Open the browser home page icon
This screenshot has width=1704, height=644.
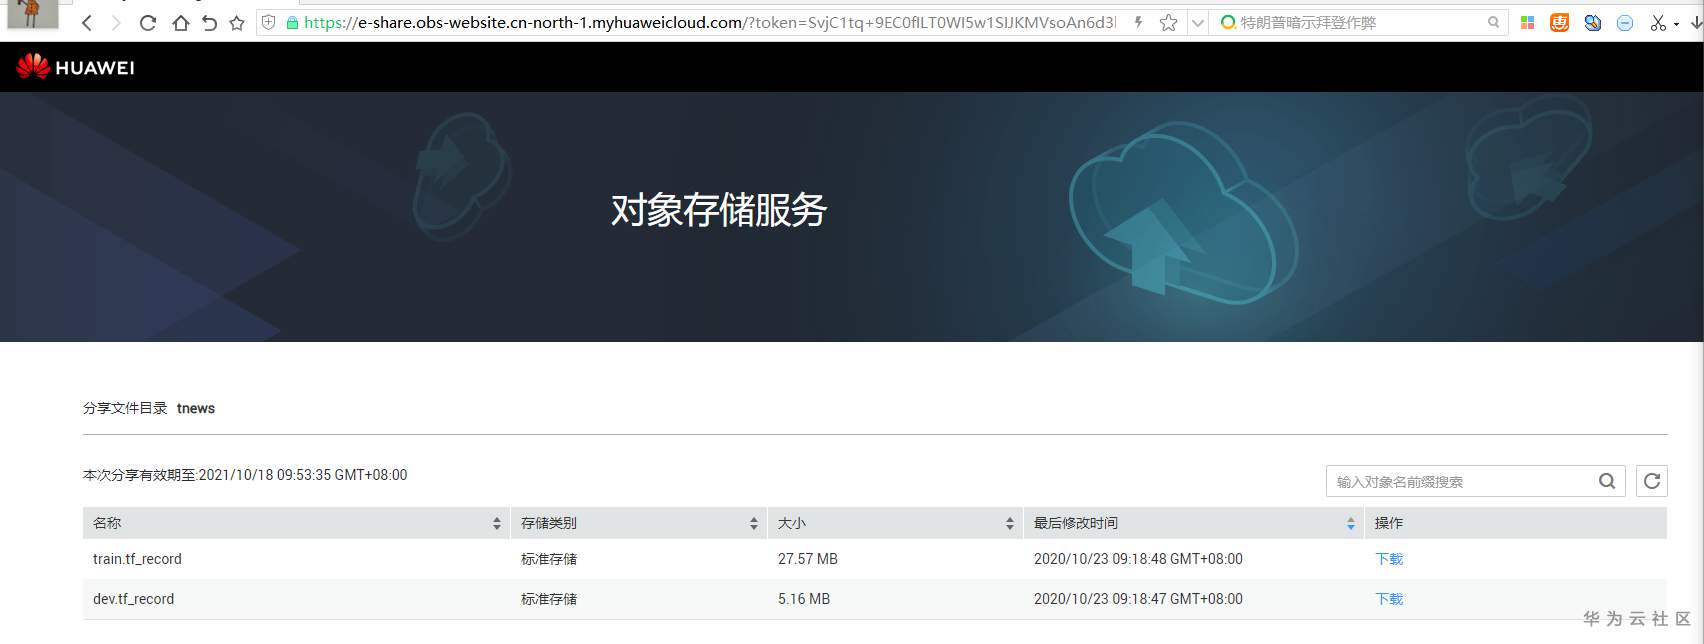180,22
